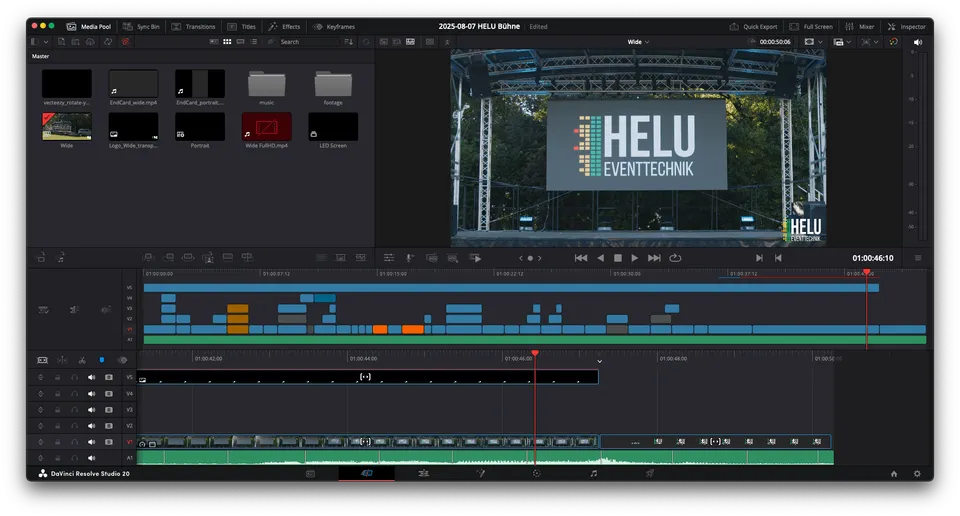Switch media pool to thumbnail grid view

[227, 42]
